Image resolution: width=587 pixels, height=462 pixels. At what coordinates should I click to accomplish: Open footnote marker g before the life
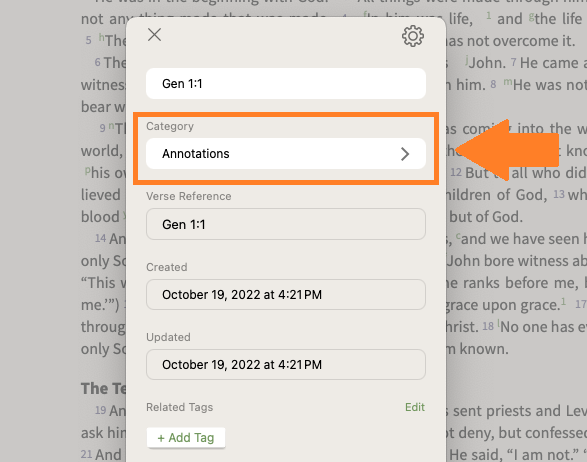[x=531, y=16]
